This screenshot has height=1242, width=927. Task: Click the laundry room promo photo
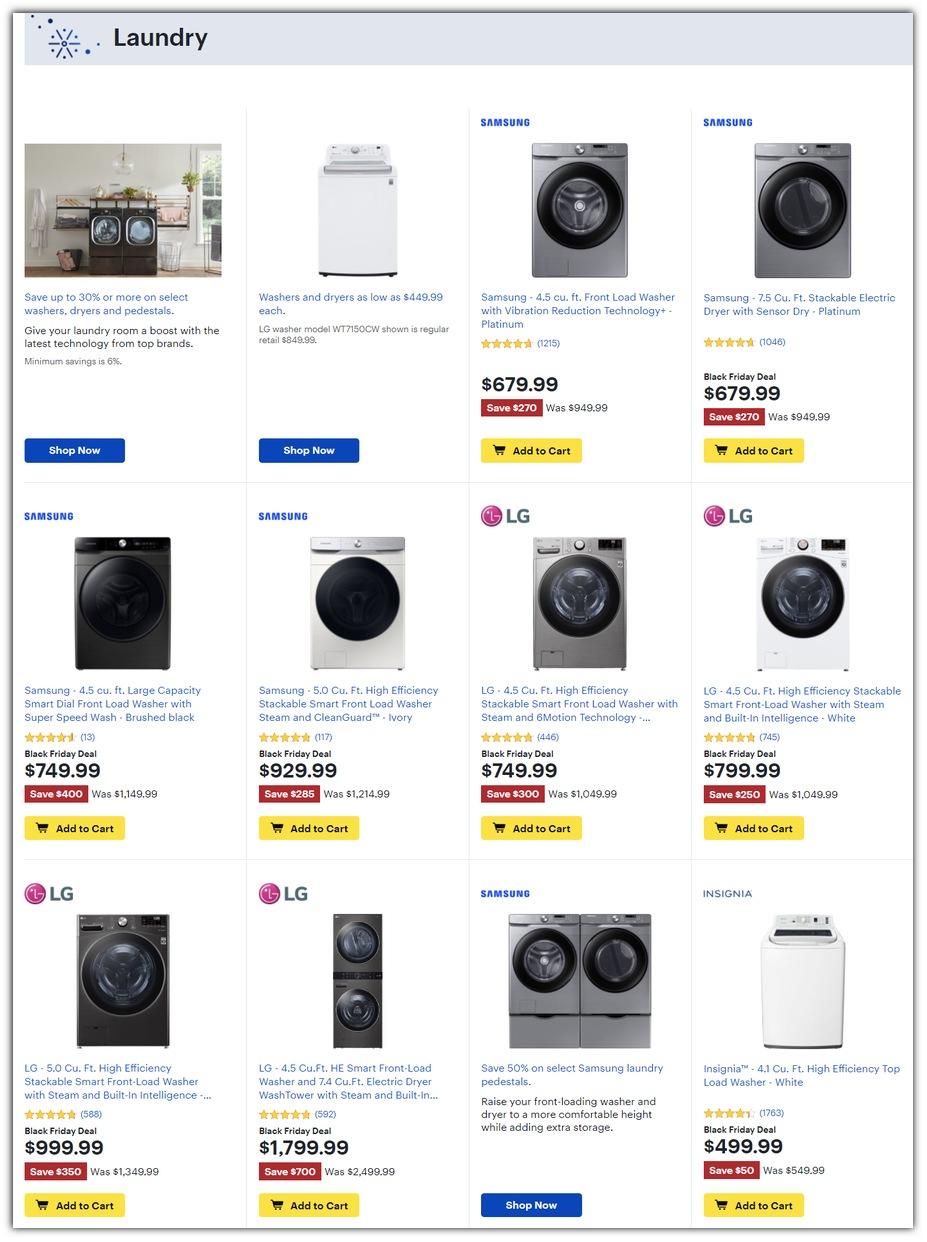coord(123,210)
